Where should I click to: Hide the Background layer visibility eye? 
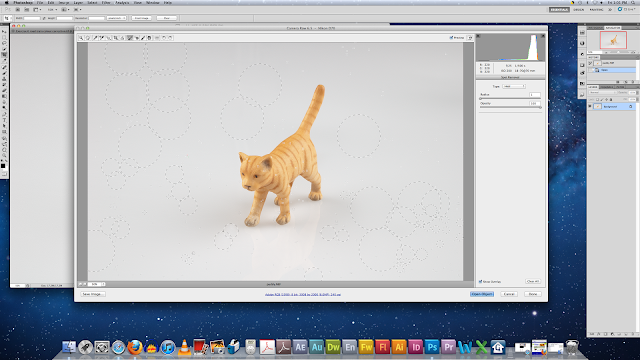[590, 107]
